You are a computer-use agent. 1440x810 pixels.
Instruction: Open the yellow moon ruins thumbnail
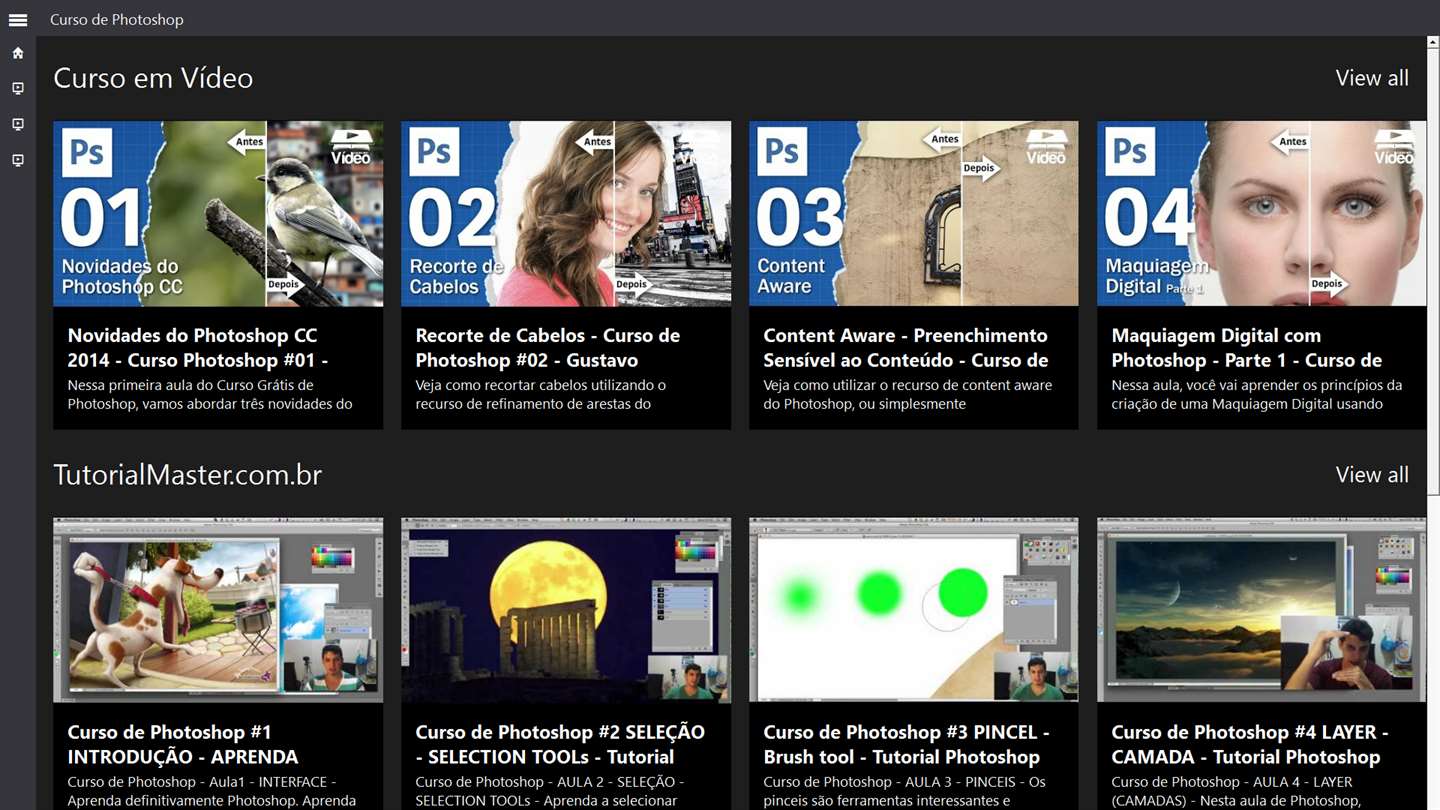click(566, 610)
